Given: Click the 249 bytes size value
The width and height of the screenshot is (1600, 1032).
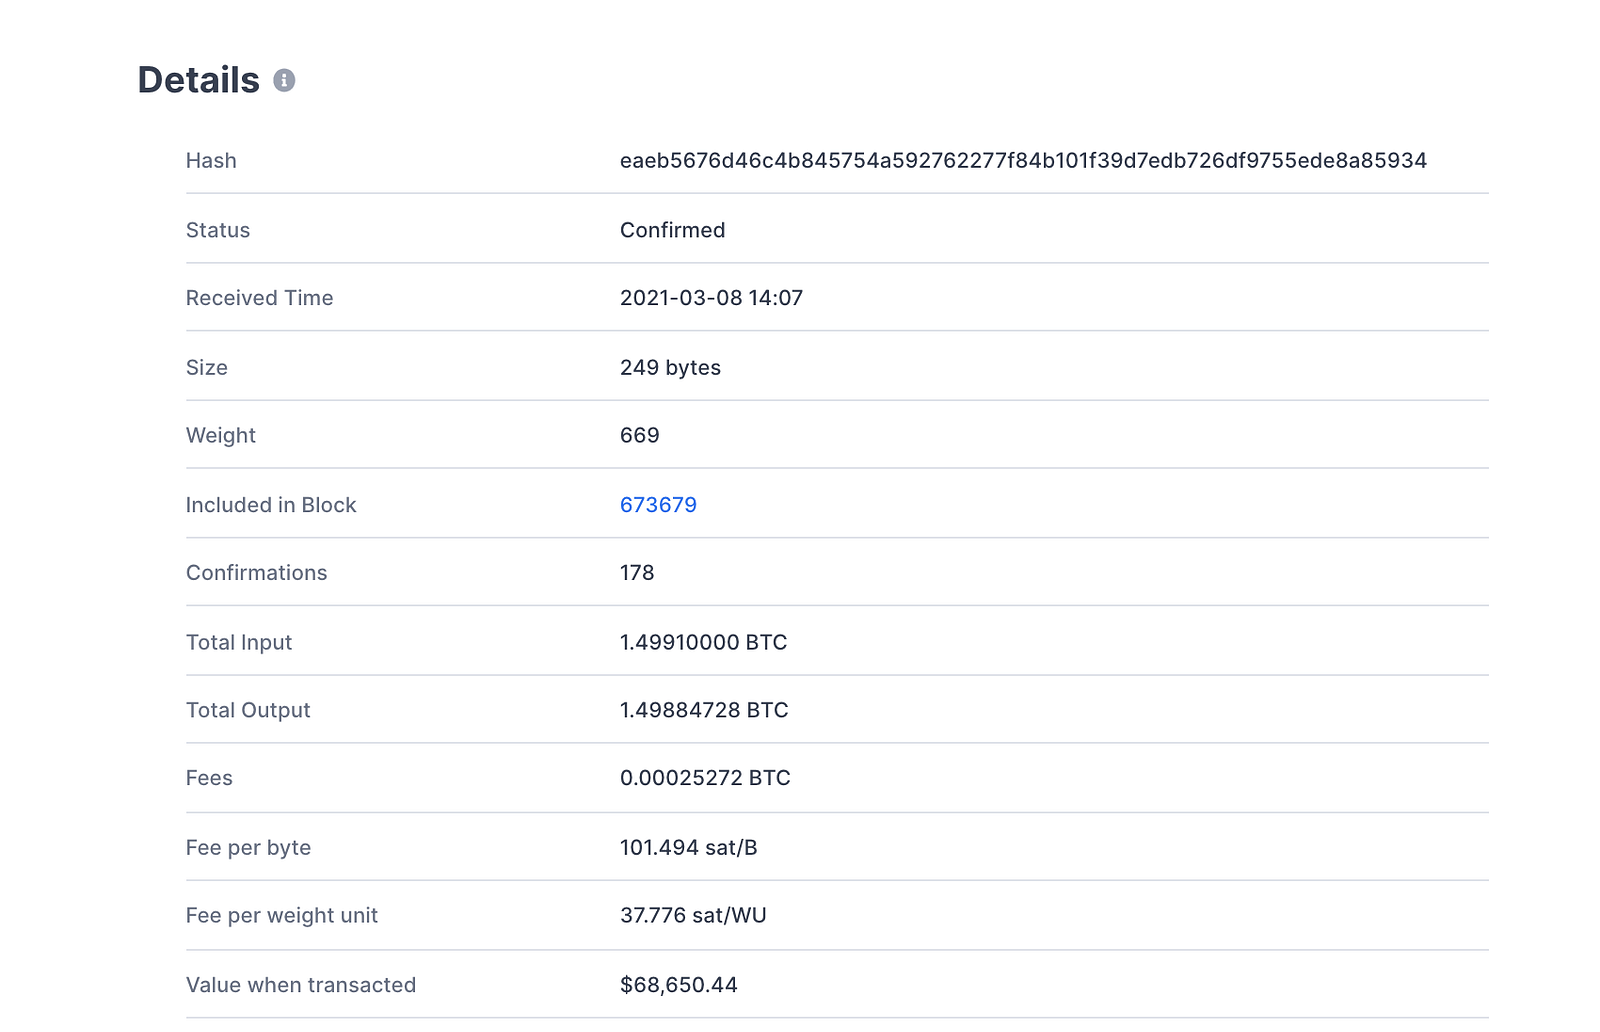Looking at the screenshot, I should (x=670, y=368).
